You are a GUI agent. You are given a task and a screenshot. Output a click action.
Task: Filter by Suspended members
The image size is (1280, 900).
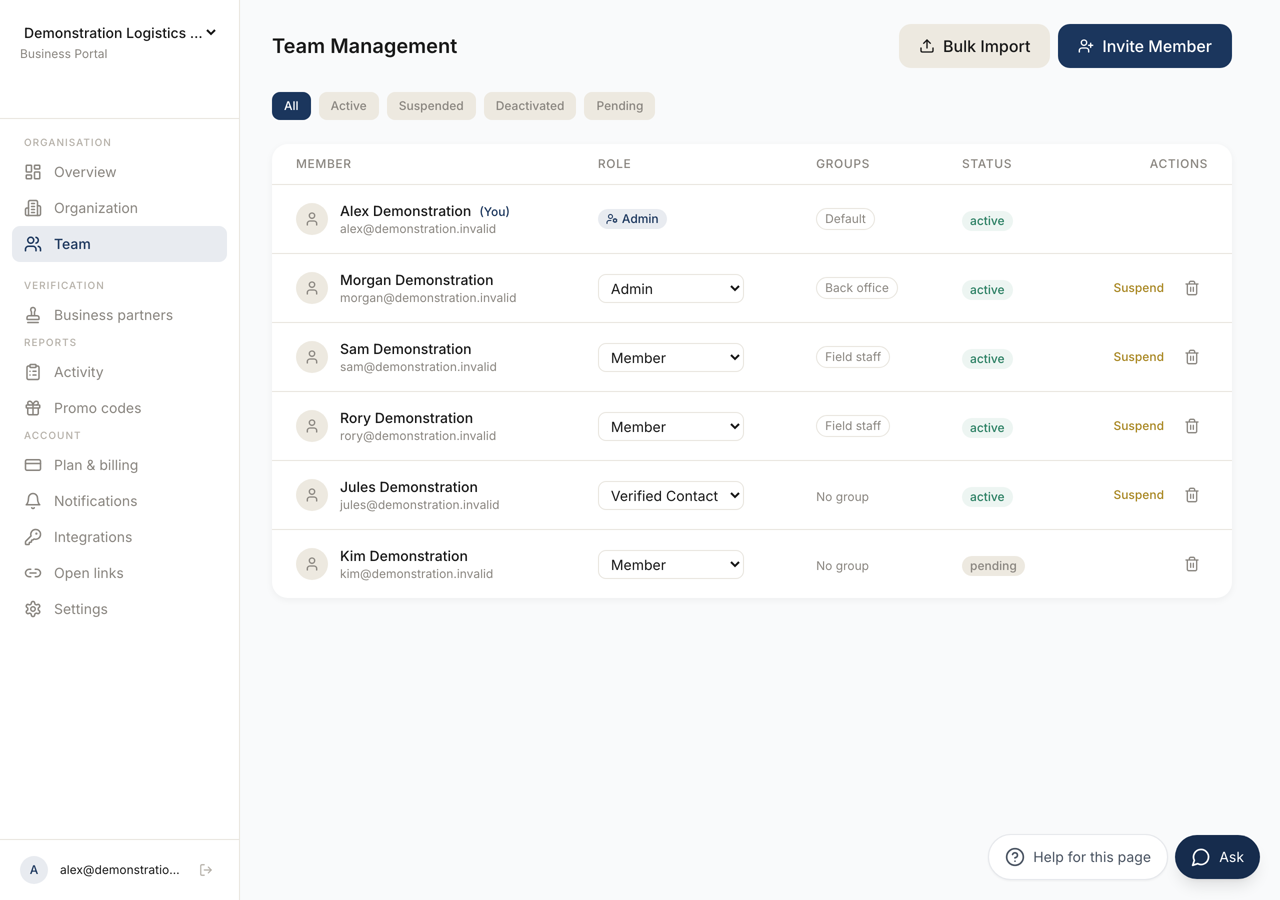pos(431,106)
